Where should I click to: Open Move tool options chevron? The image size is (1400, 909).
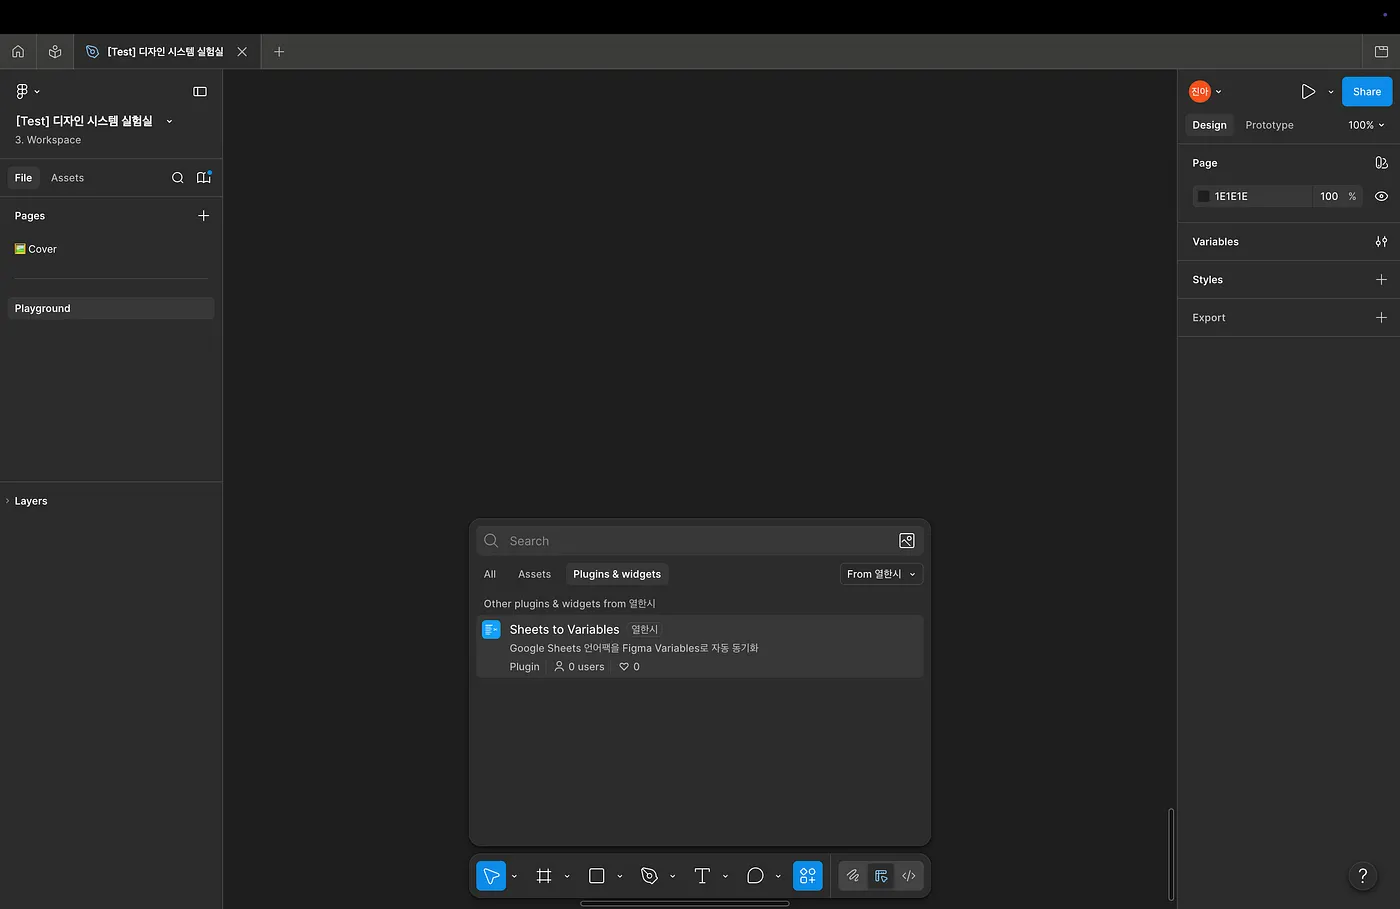click(x=514, y=876)
